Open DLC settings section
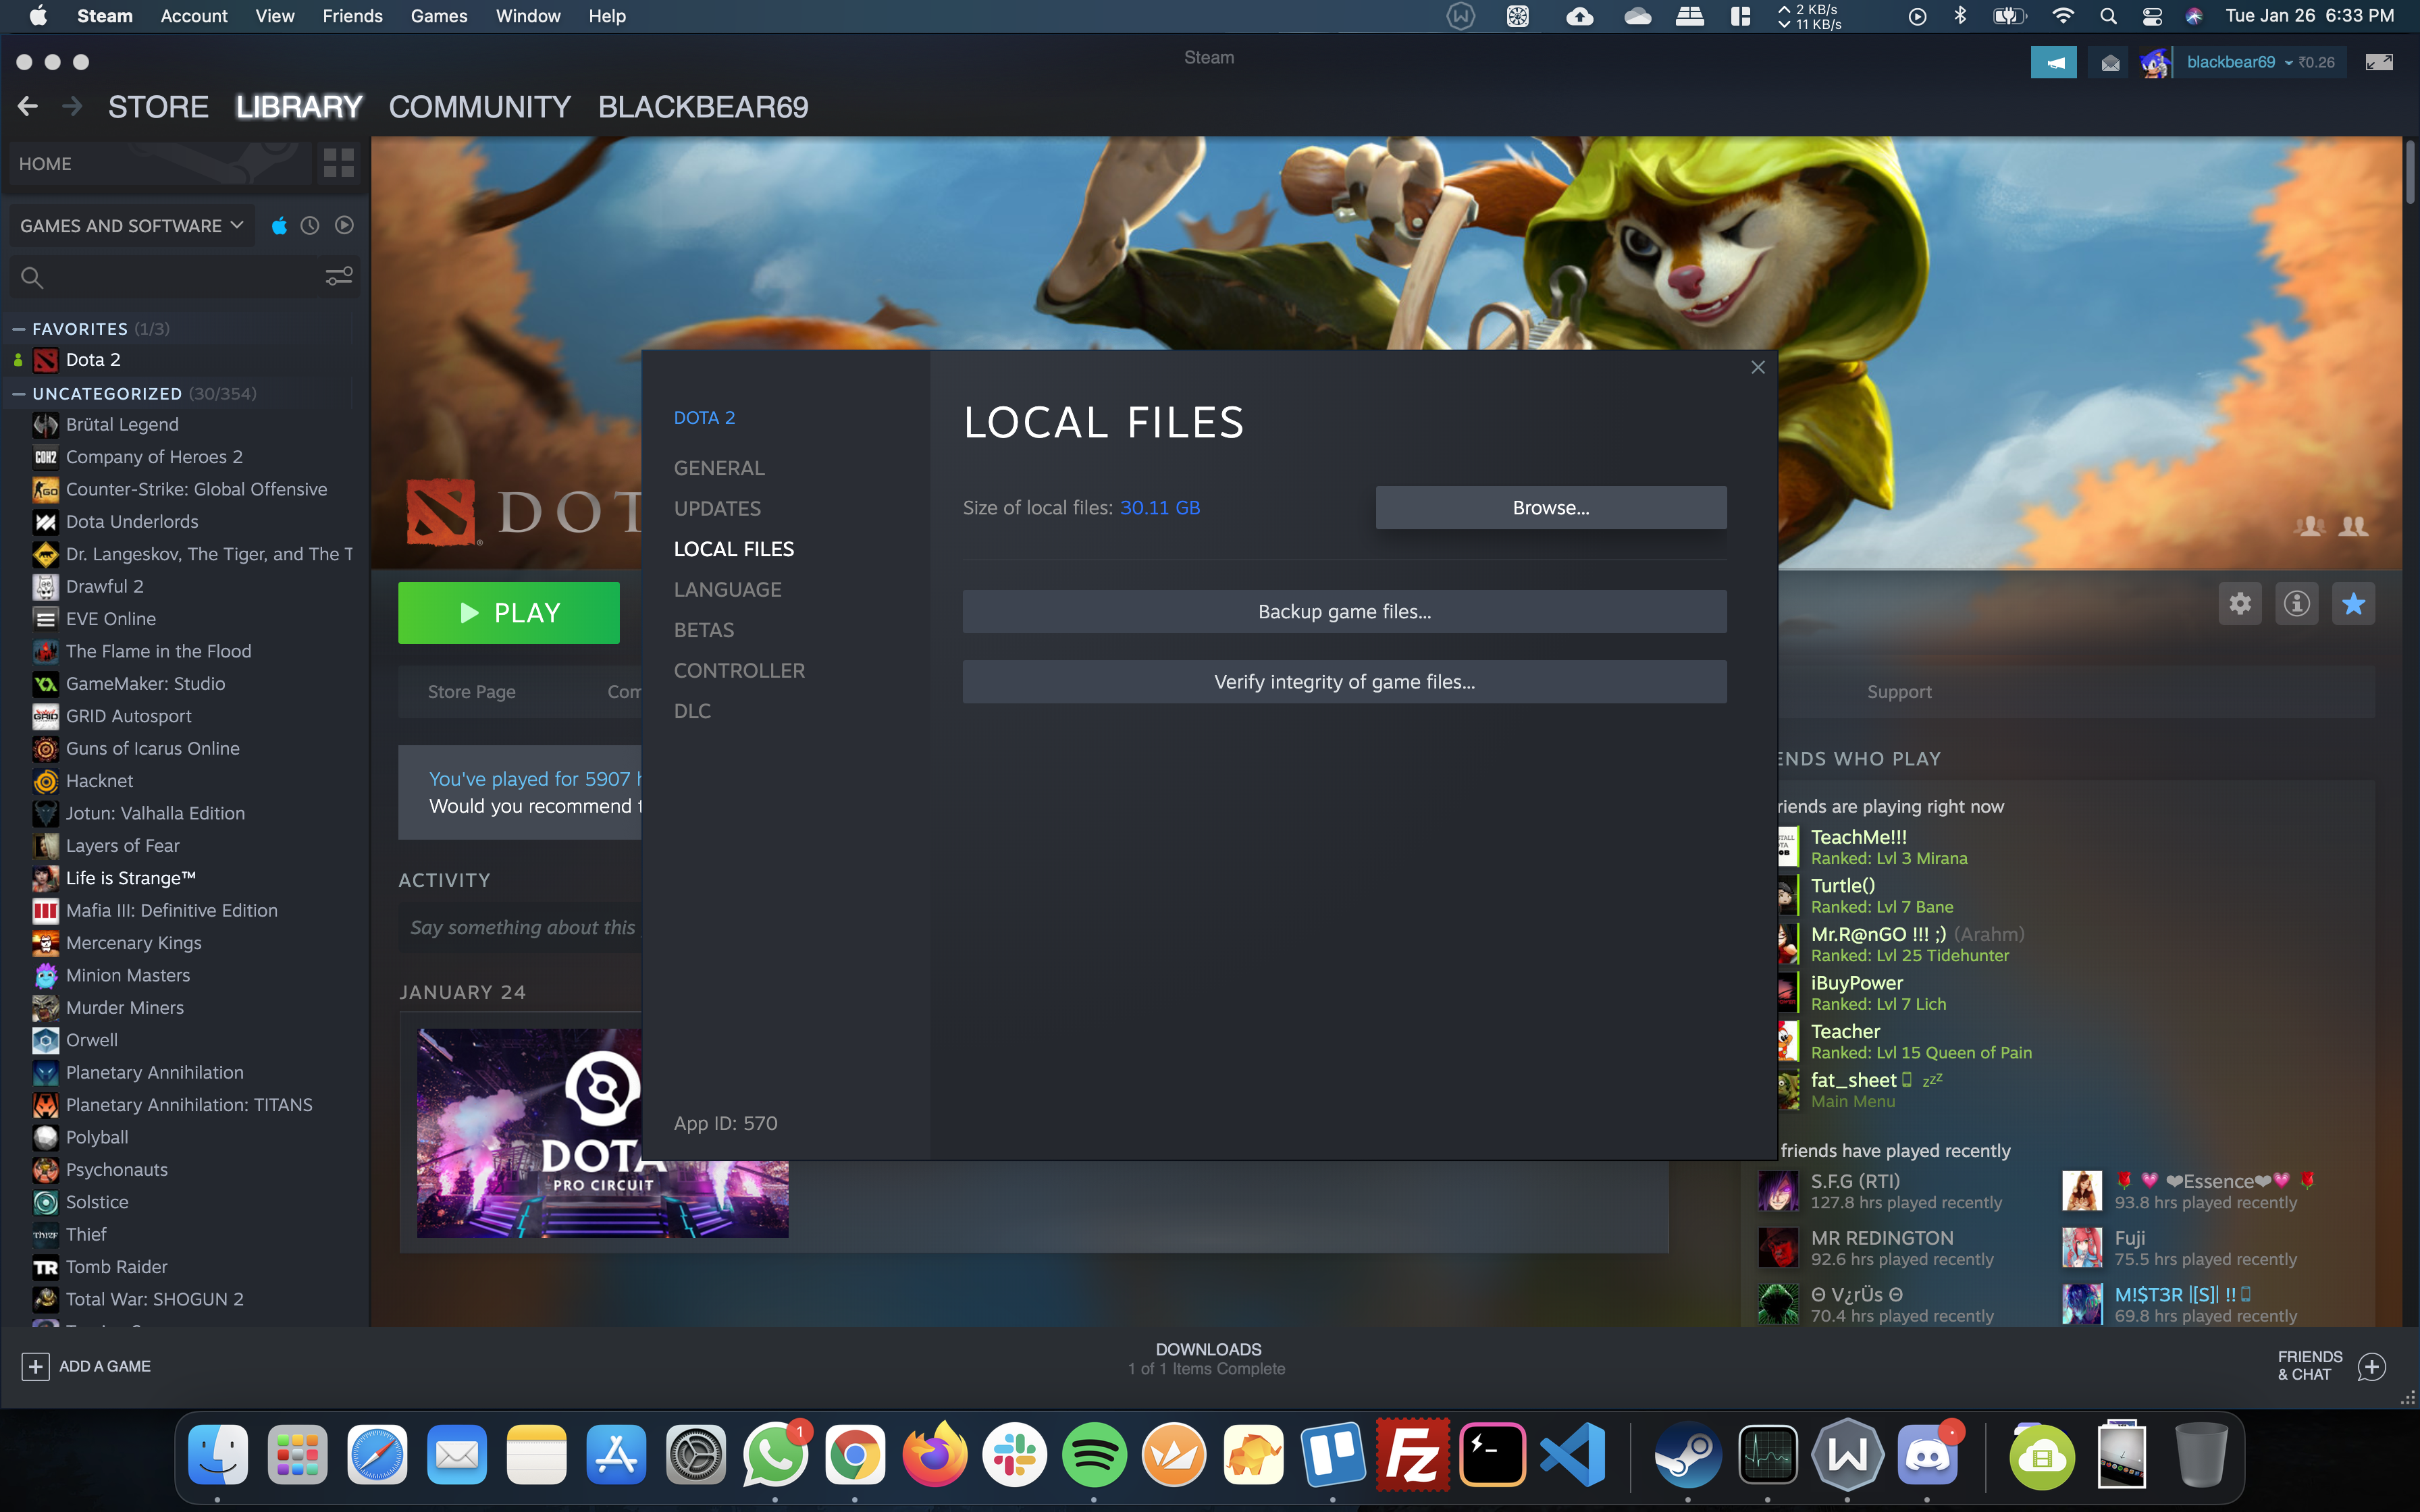This screenshot has height=1512, width=2420. 691,709
